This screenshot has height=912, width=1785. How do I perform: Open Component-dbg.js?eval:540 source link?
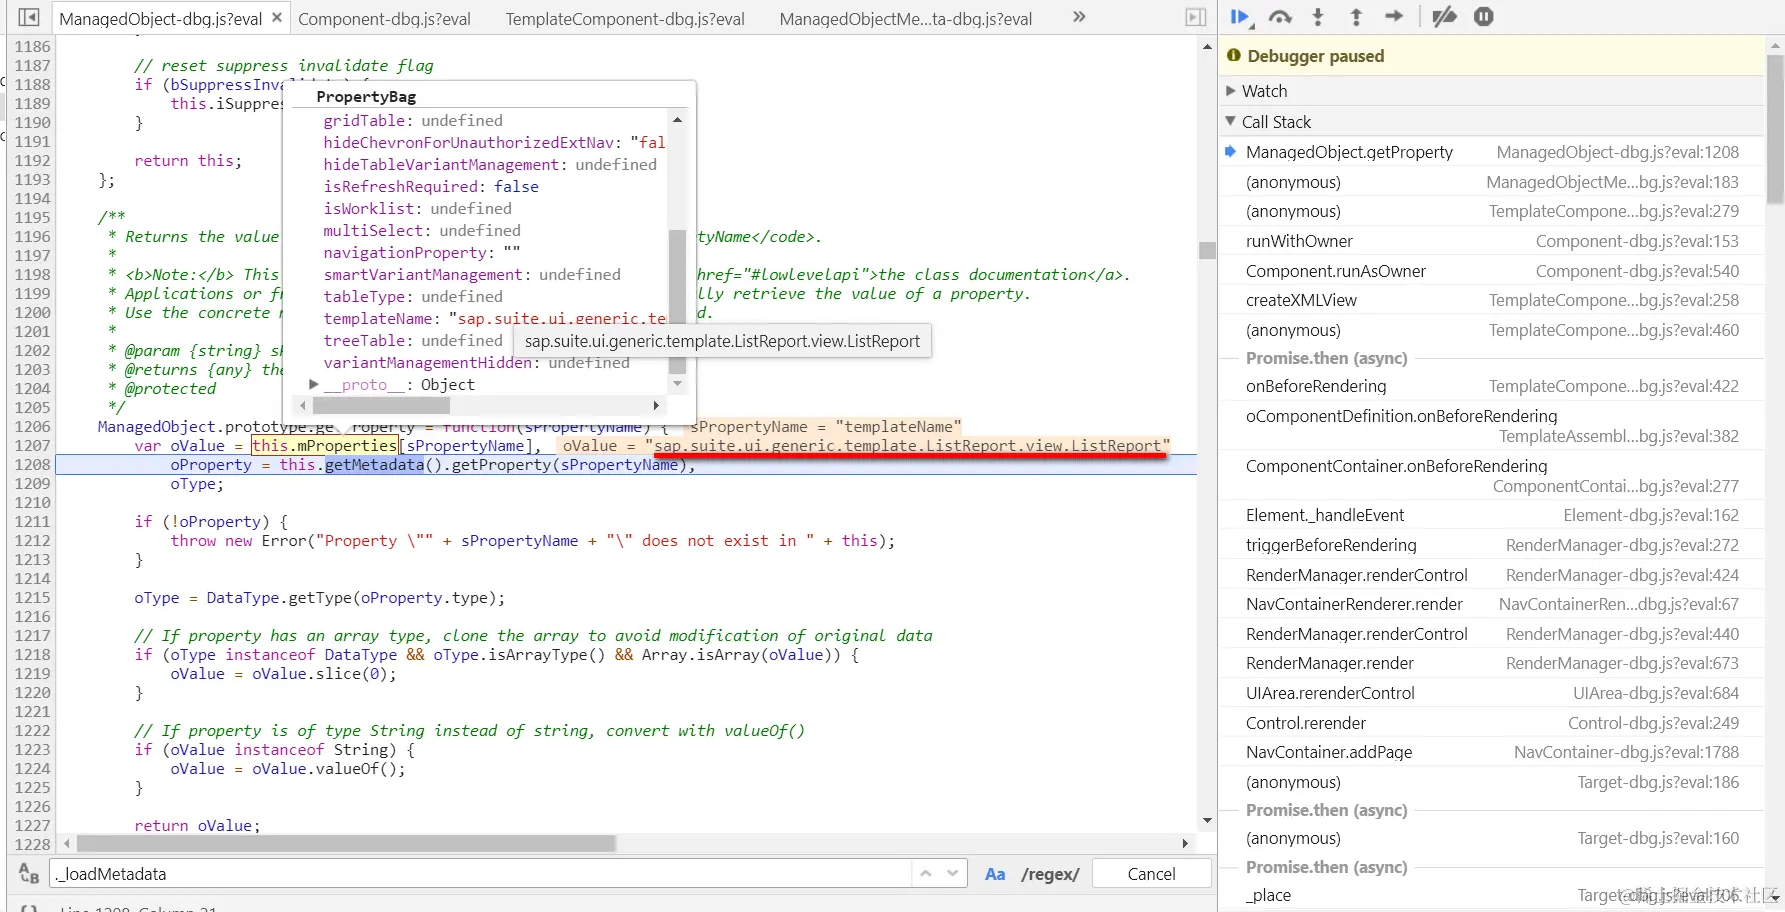click(1637, 271)
